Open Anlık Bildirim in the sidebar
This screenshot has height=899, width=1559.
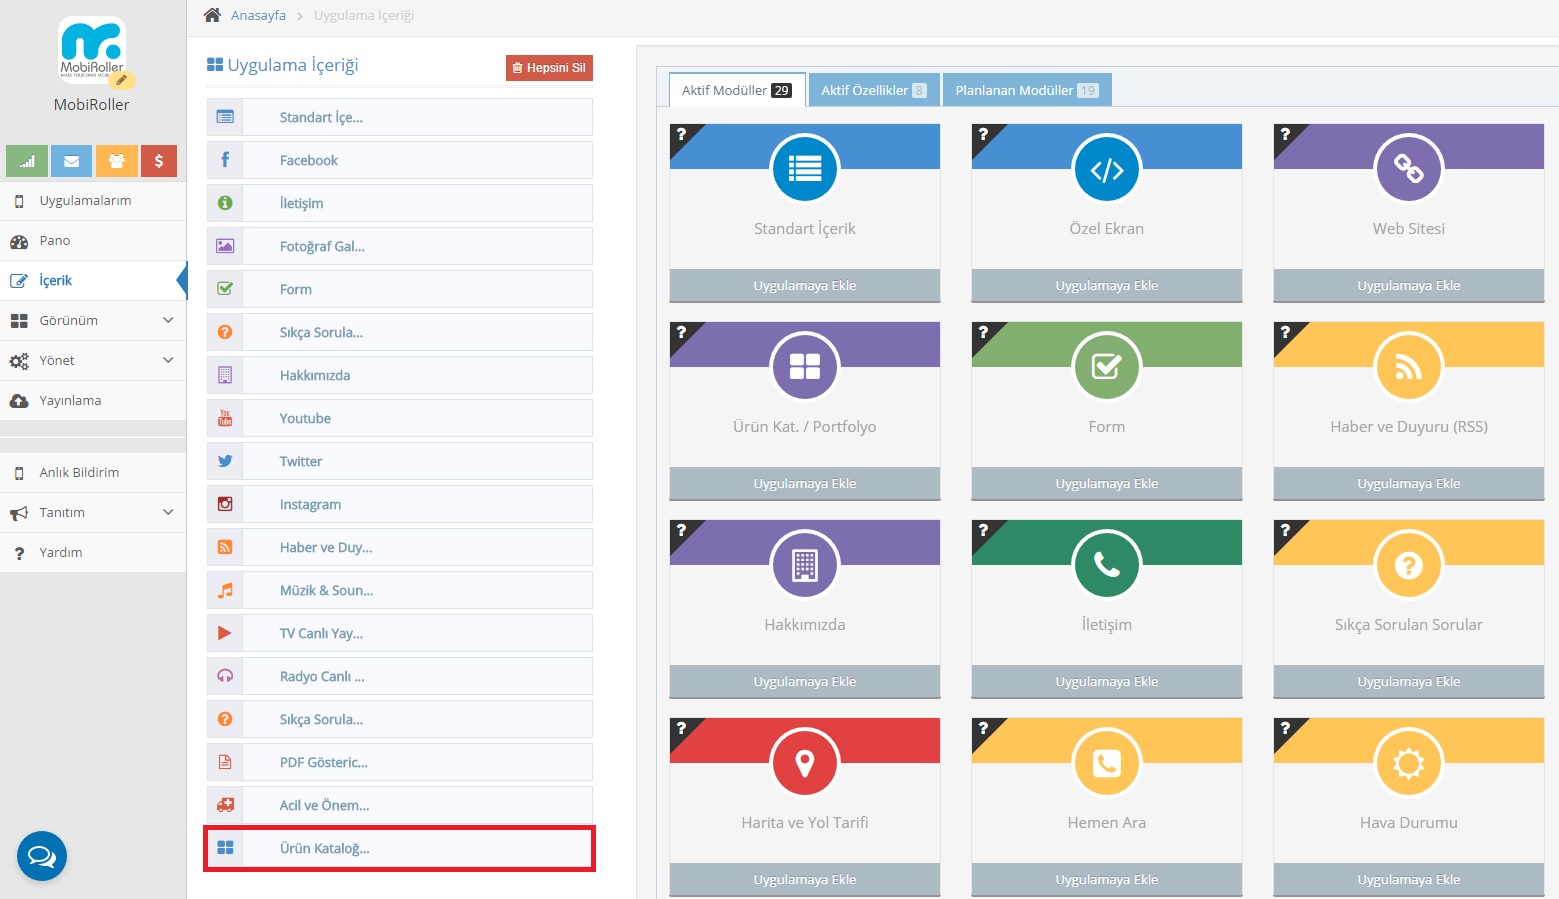pyautogui.click(x=93, y=472)
